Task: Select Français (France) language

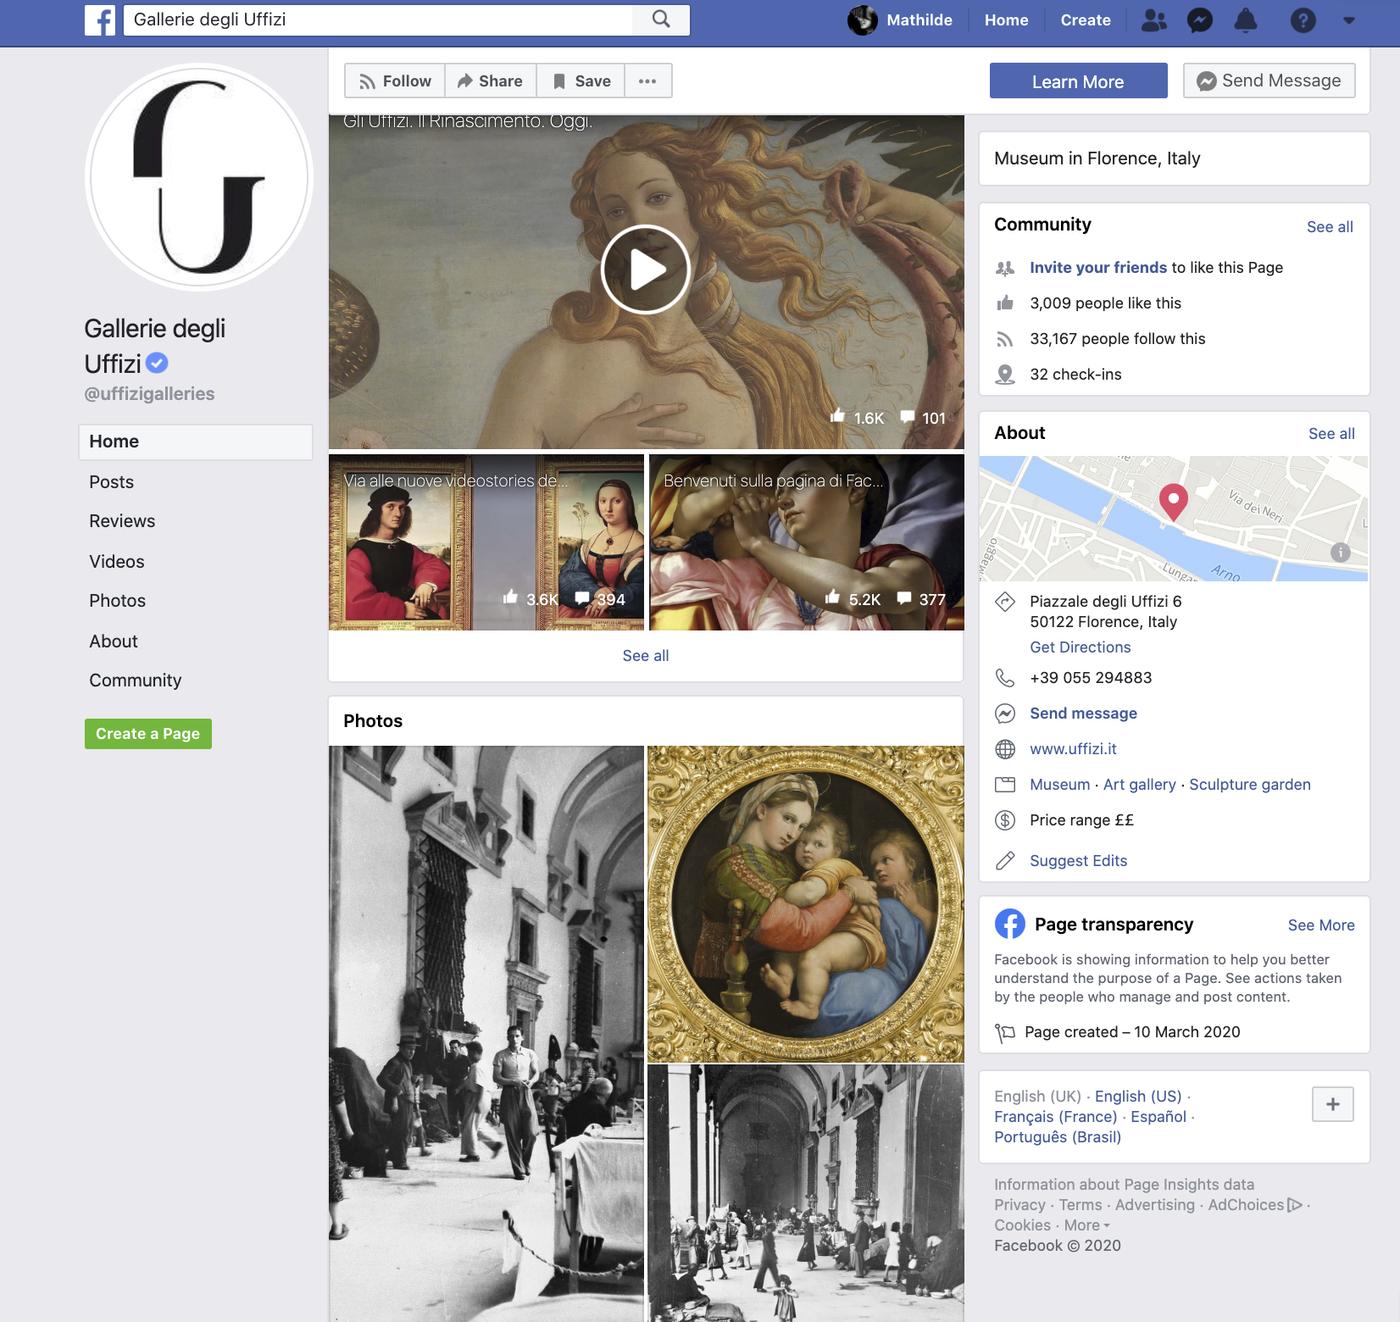Action: [x=1055, y=1117]
